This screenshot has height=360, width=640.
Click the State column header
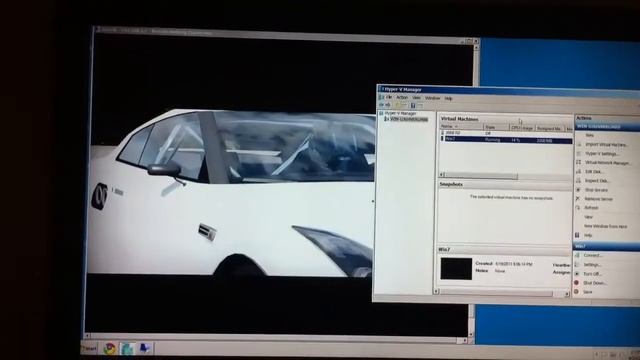point(496,128)
